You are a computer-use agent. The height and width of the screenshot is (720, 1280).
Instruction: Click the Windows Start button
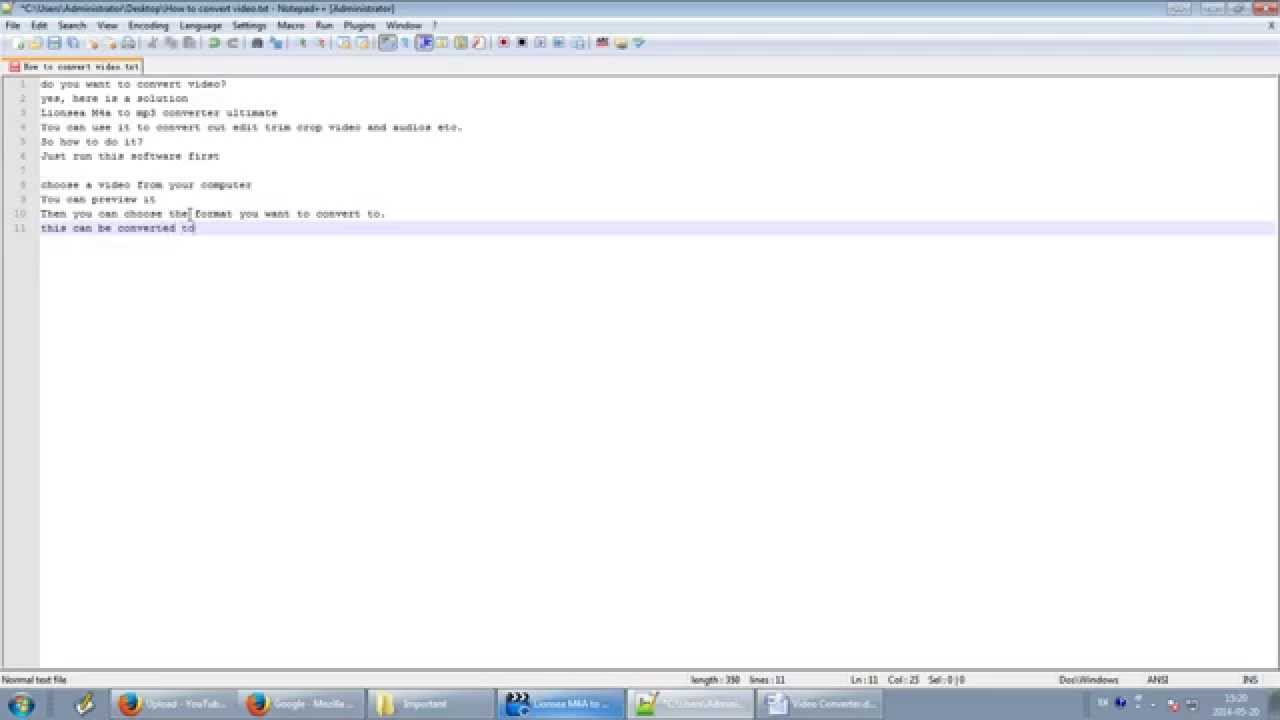pos(21,704)
